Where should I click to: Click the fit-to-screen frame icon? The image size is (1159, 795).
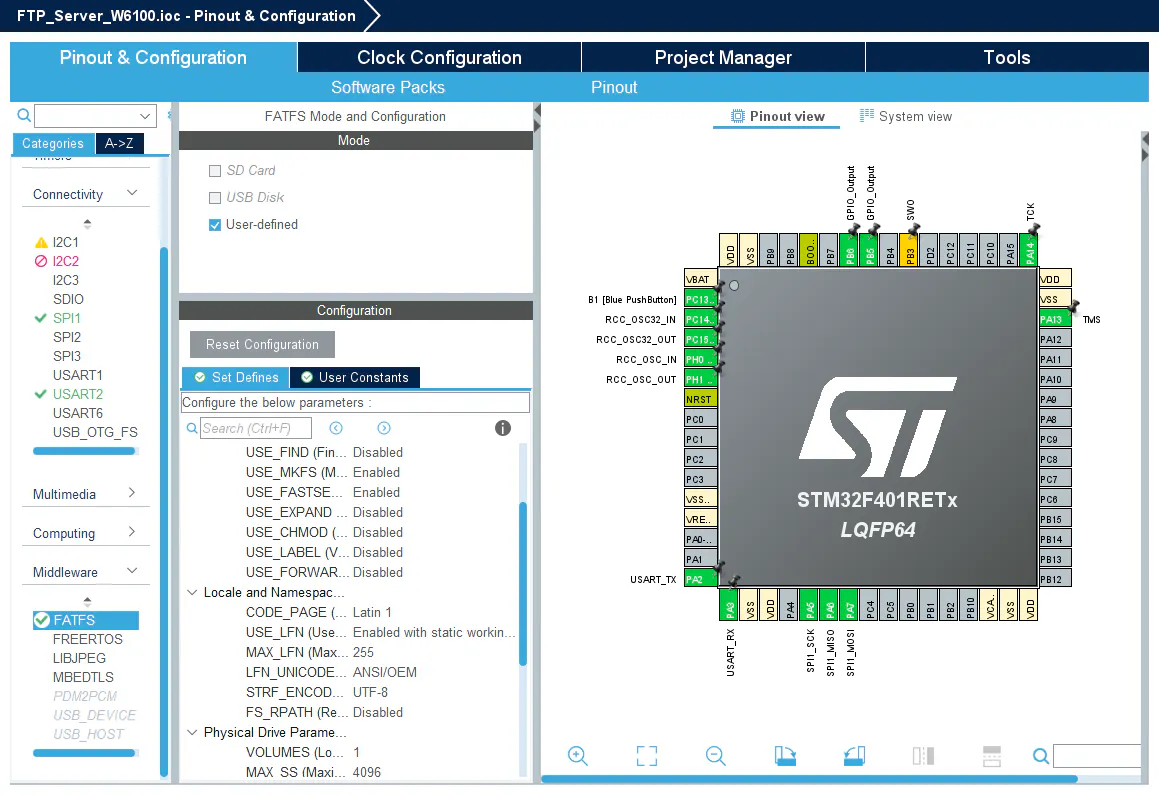click(647, 756)
